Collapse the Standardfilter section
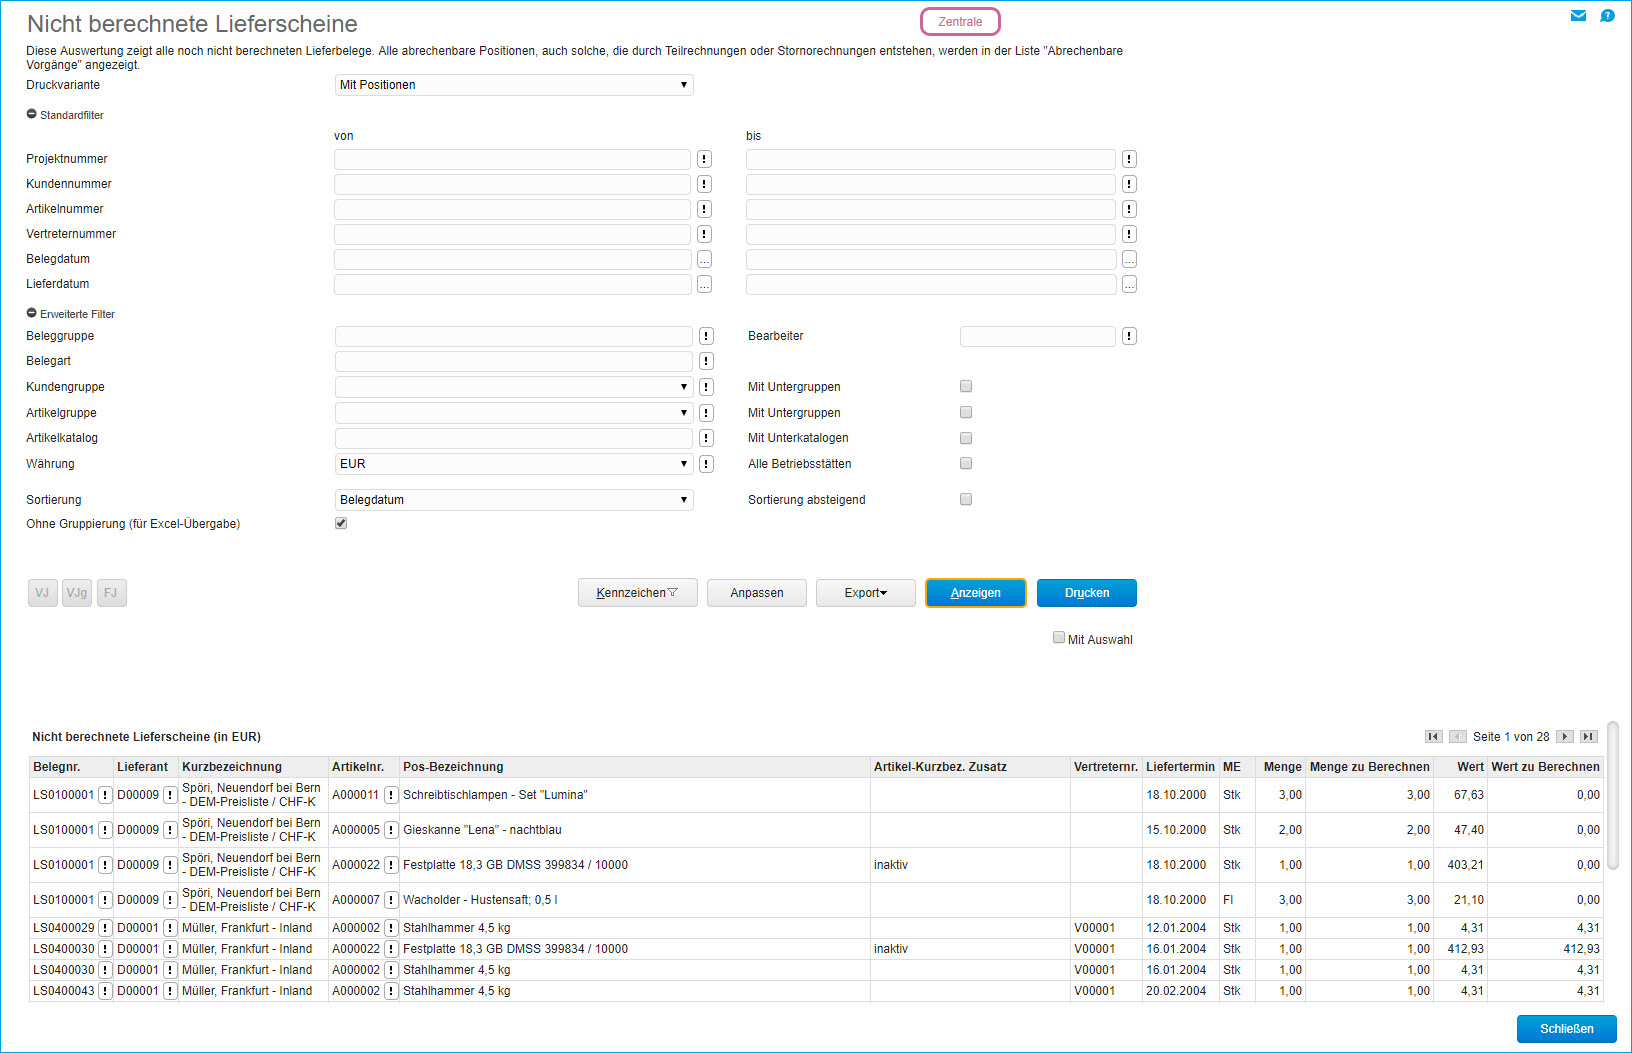1632x1053 pixels. click(x=32, y=115)
